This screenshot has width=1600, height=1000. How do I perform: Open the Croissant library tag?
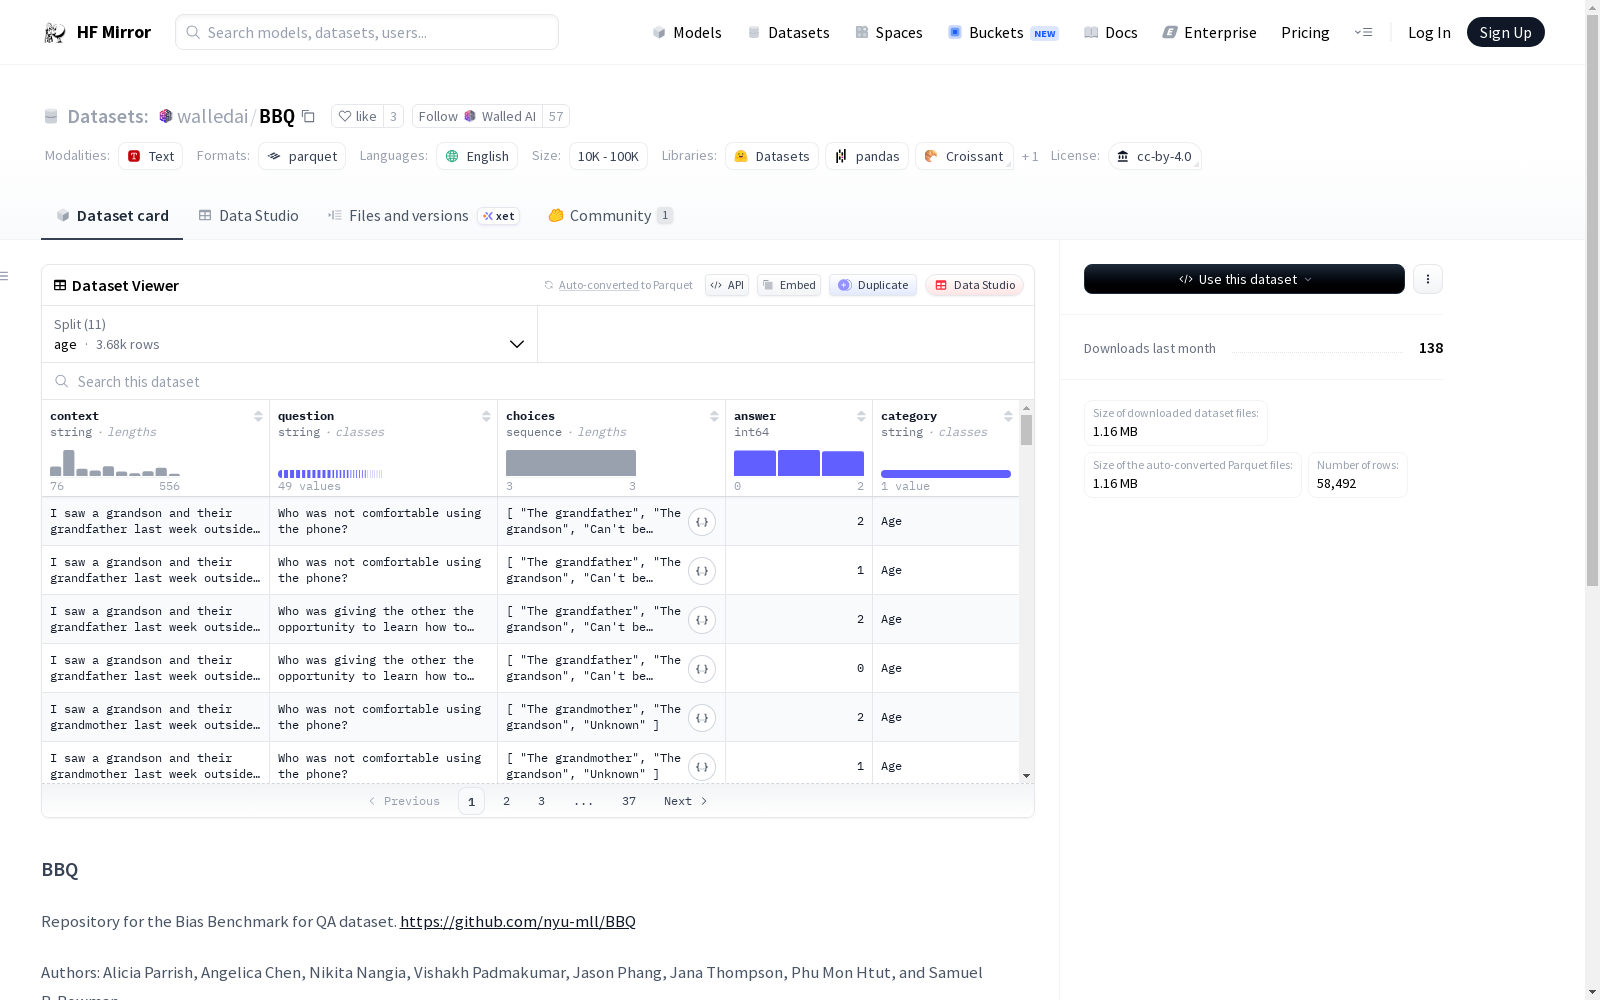click(x=964, y=156)
